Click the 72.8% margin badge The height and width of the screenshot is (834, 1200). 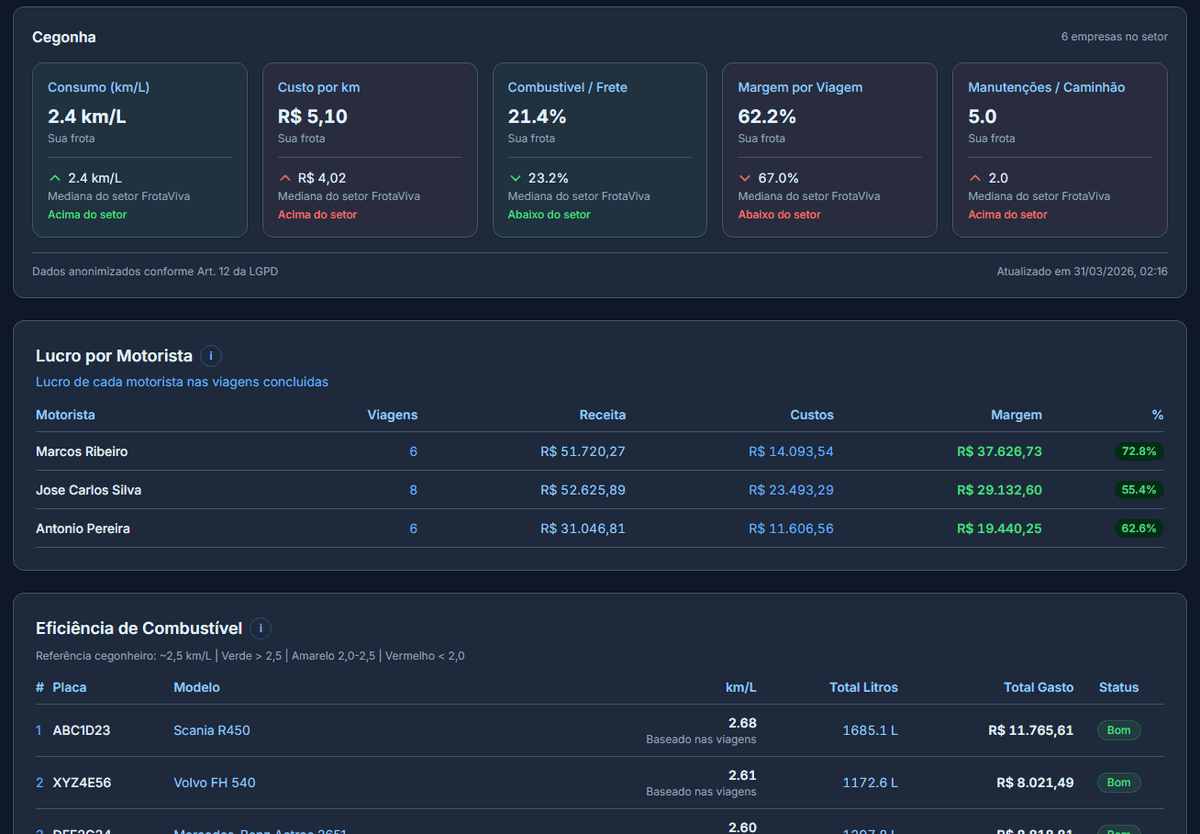point(1139,451)
